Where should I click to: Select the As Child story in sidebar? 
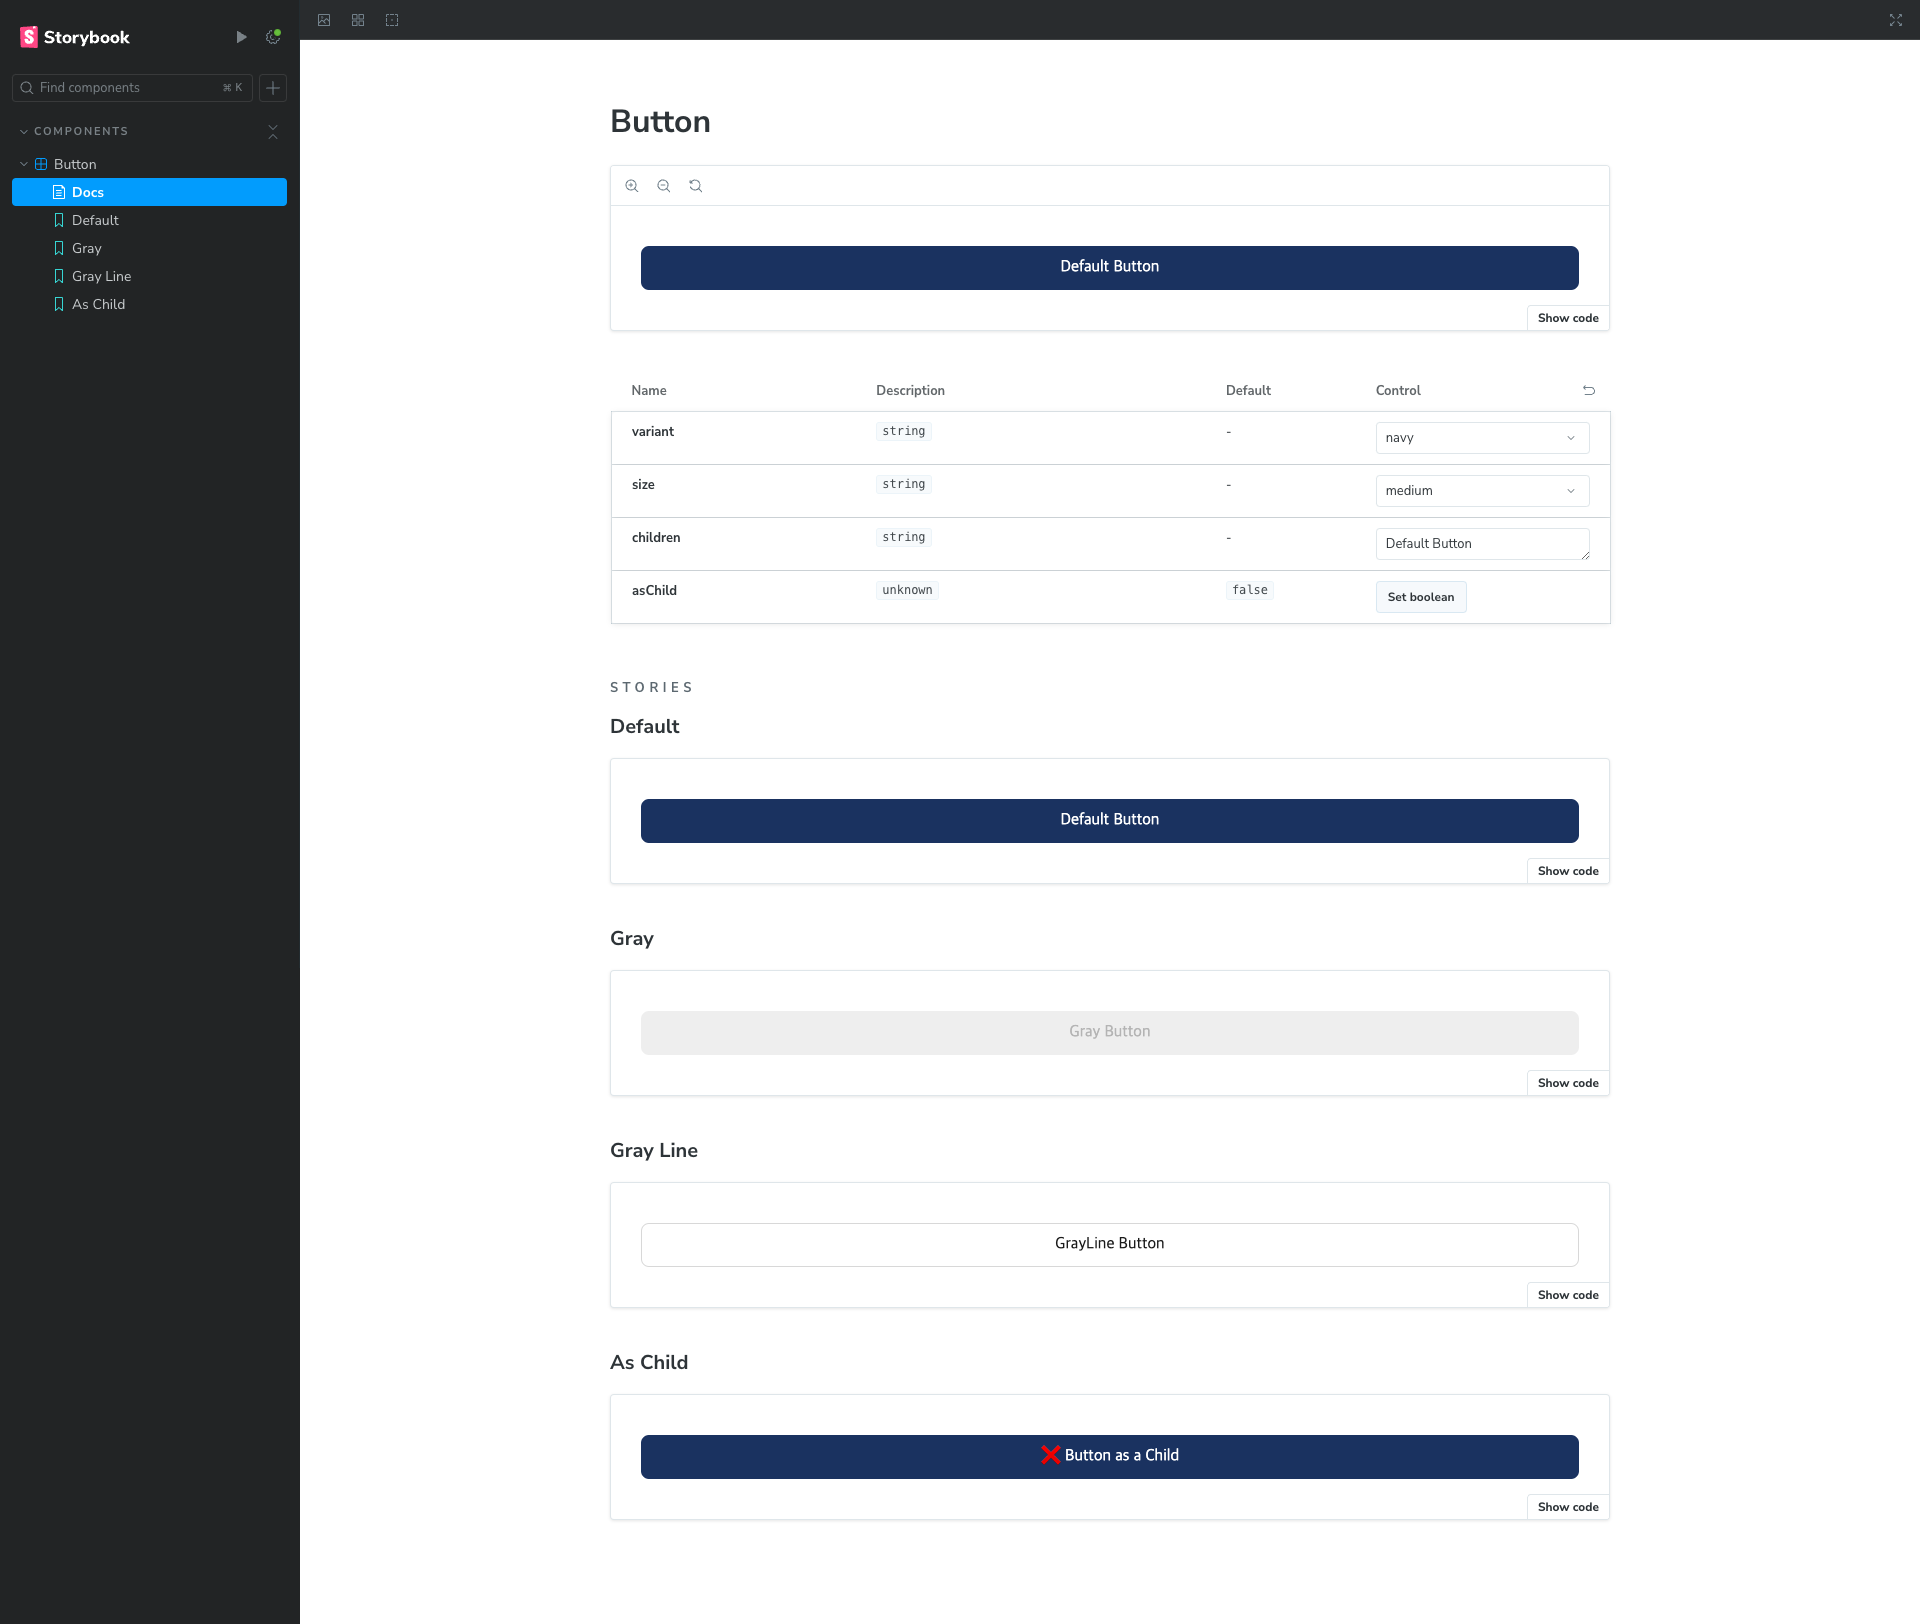pos(98,304)
